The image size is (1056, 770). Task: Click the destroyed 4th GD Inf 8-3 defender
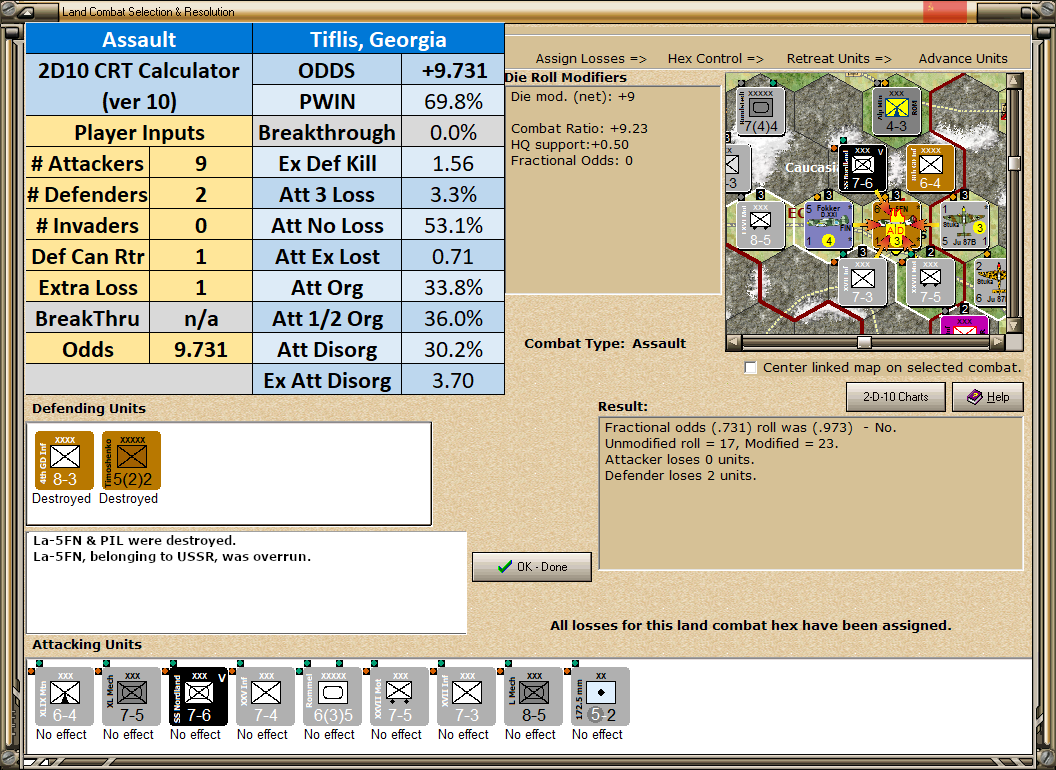coord(64,460)
